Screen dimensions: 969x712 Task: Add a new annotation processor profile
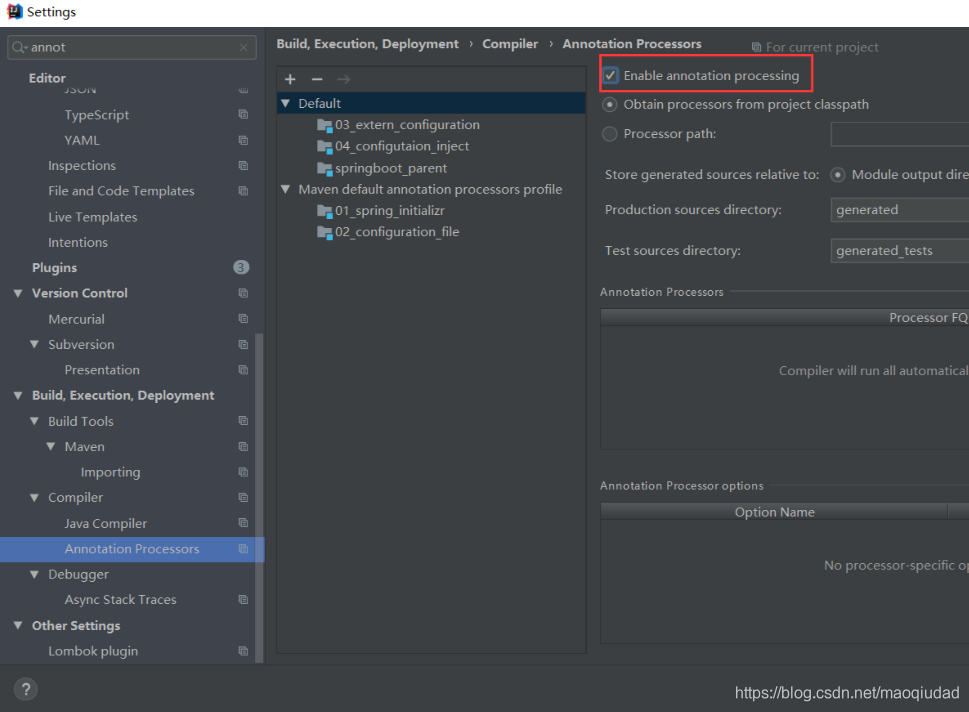pyautogui.click(x=290, y=79)
